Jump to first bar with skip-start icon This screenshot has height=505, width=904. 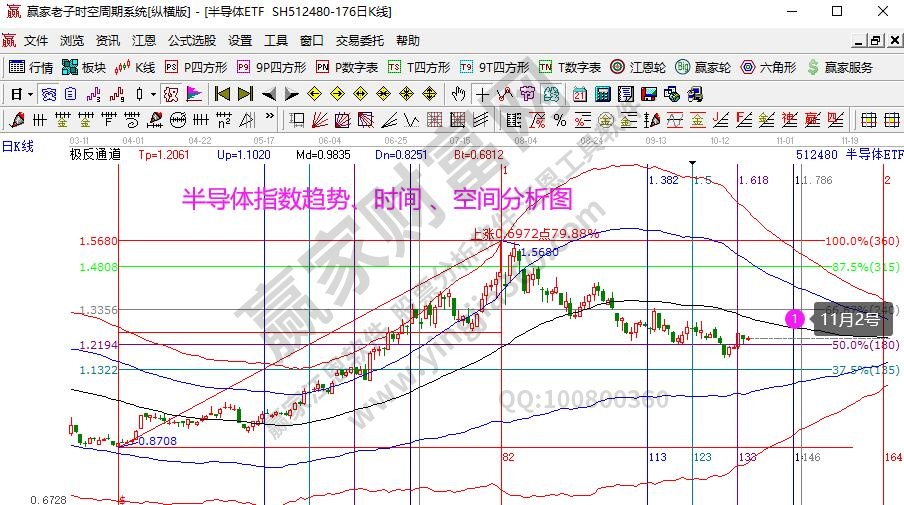(x=222, y=94)
